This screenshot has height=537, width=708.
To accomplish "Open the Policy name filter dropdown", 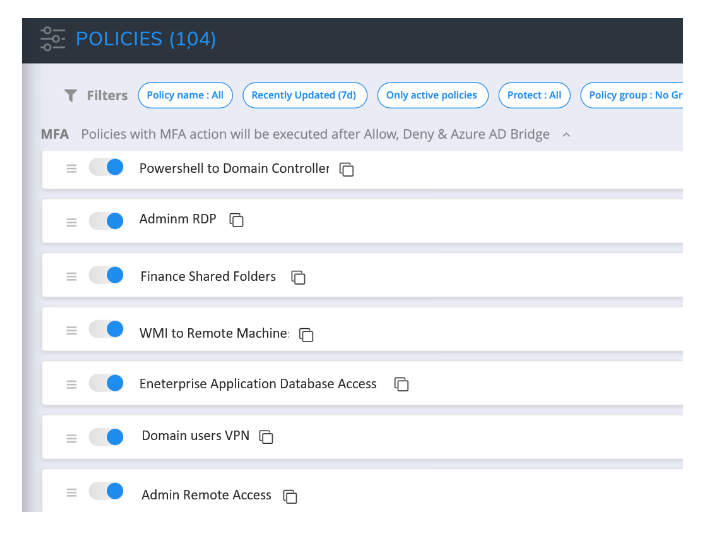I will tap(185, 95).
